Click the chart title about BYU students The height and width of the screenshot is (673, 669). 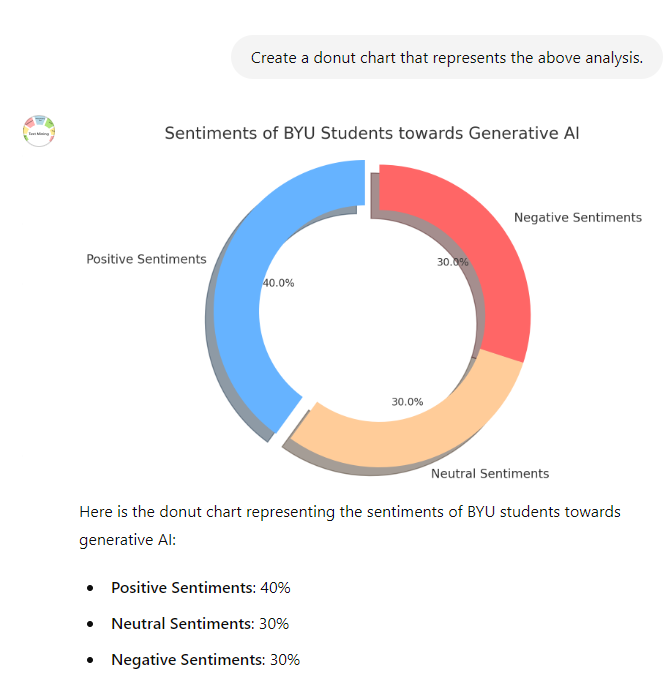click(x=371, y=133)
